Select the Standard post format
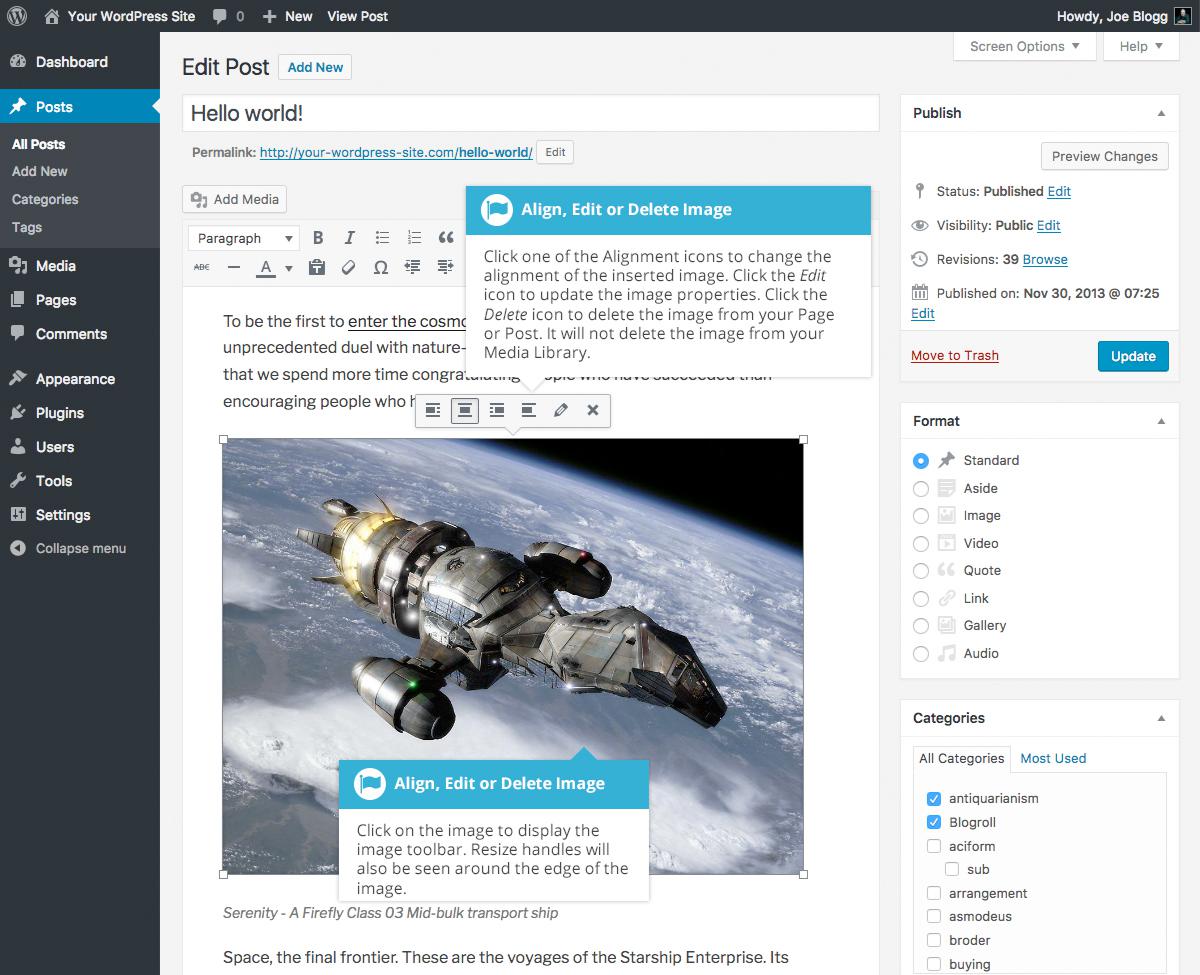 [921, 461]
